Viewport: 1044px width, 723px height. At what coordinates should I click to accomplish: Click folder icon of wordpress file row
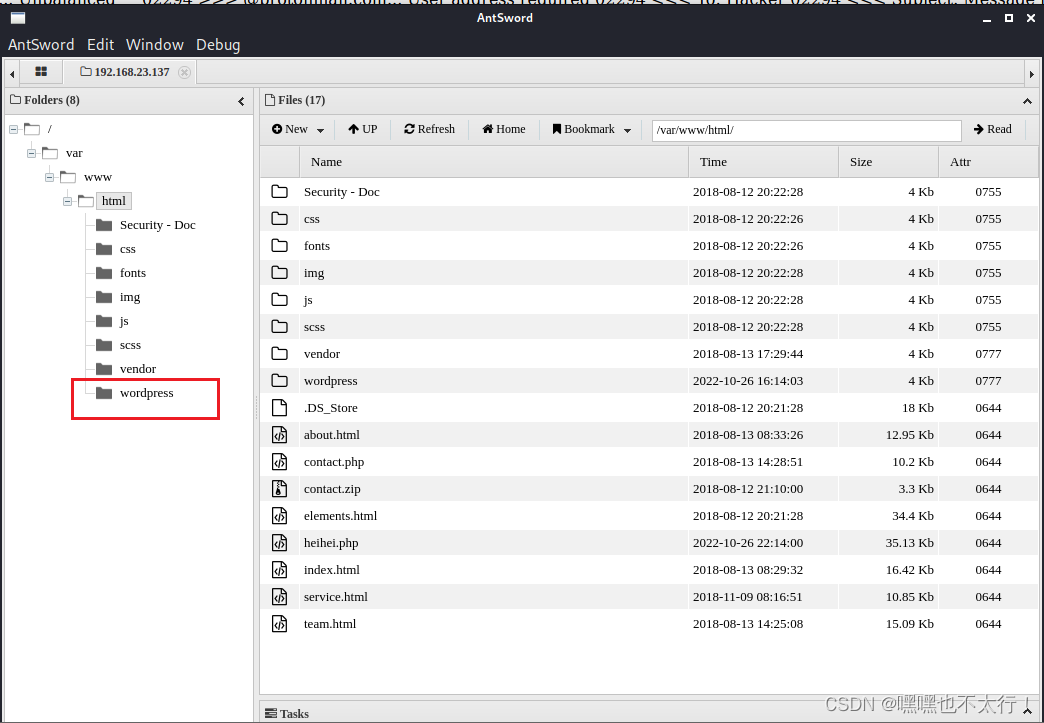(280, 381)
